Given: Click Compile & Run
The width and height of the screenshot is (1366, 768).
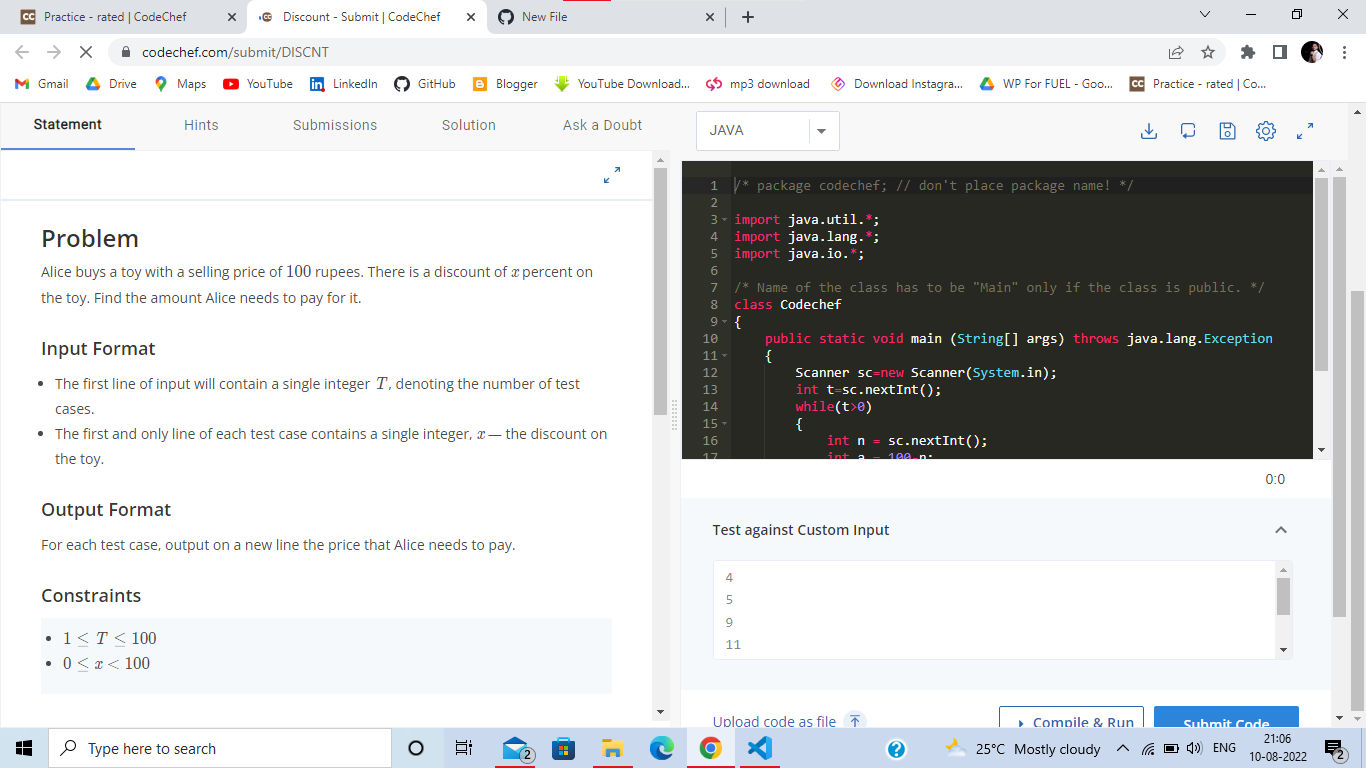Looking at the screenshot, I should click(1071, 722).
